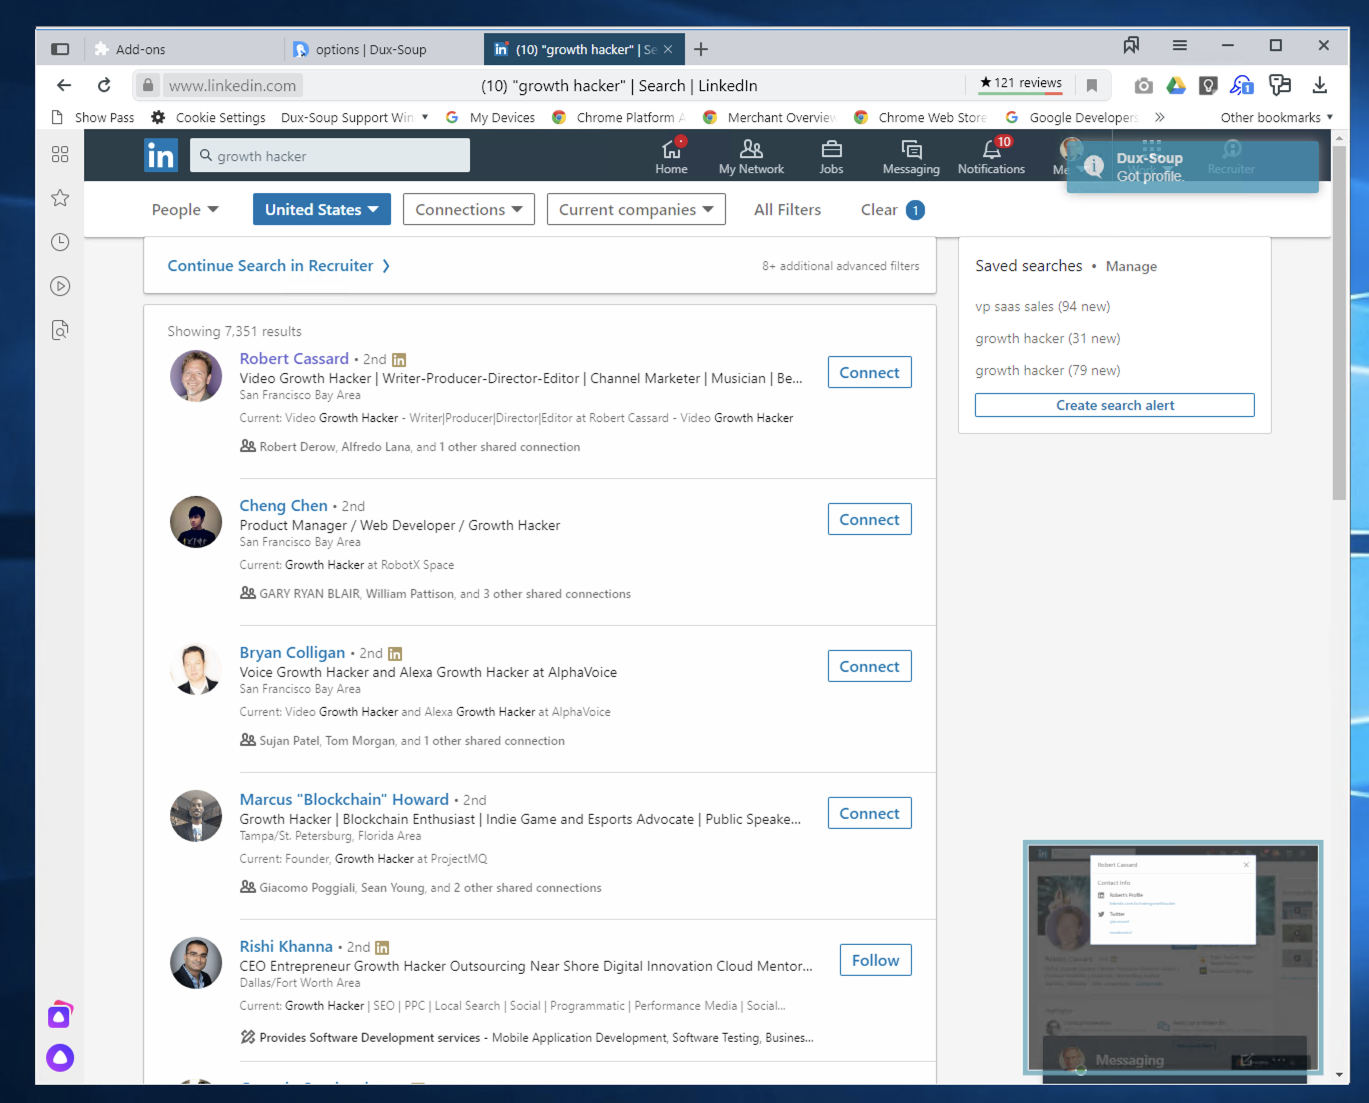
Task: Close the growth hacker tab
Action: point(668,49)
